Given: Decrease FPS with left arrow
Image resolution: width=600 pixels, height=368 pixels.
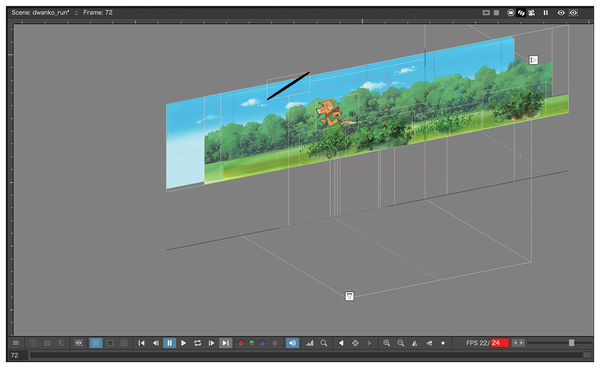Looking at the screenshot, I should (515, 343).
